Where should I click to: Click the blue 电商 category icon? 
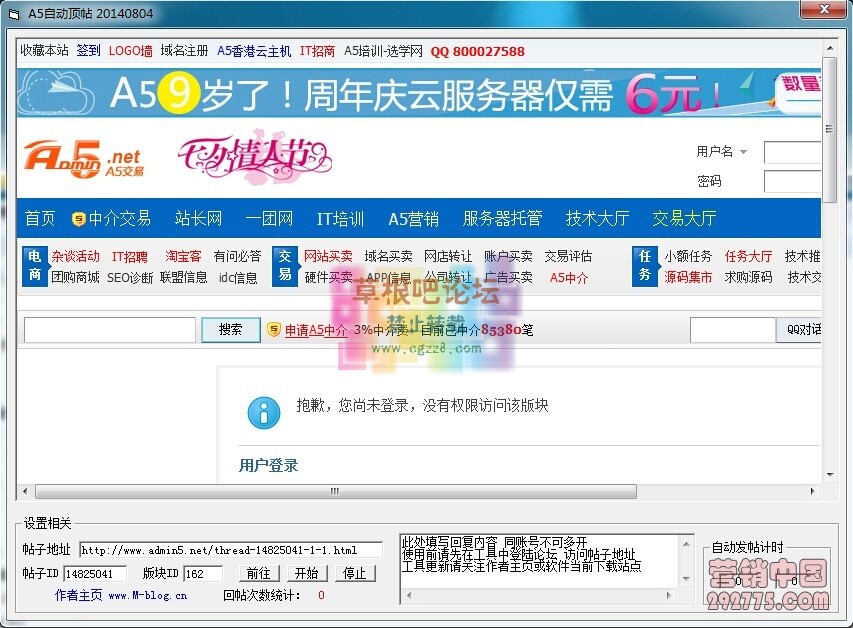33,267
